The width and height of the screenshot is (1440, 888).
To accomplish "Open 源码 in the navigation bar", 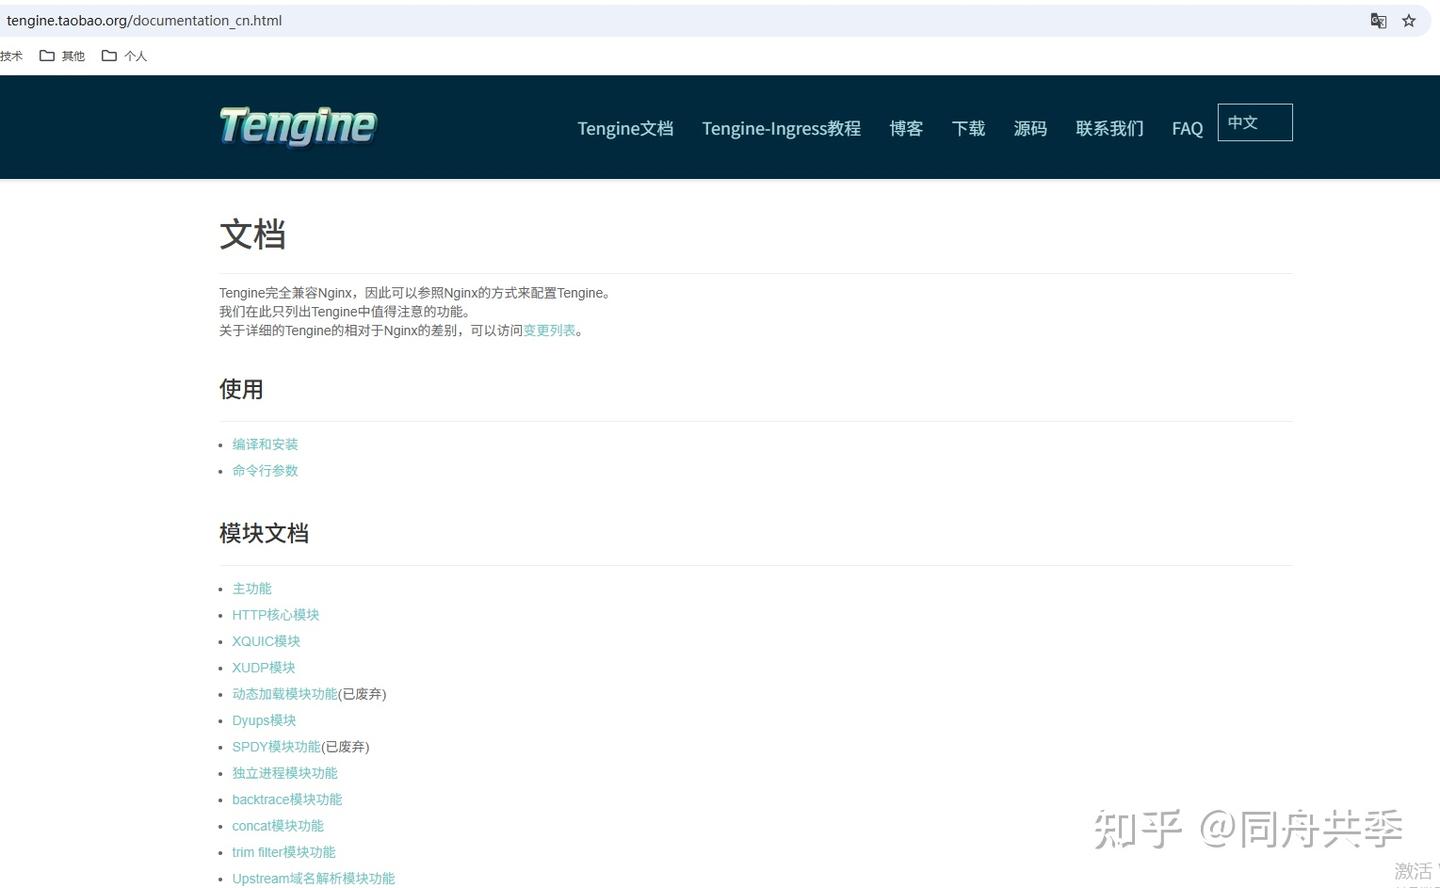I will [x=1030, y=128].
